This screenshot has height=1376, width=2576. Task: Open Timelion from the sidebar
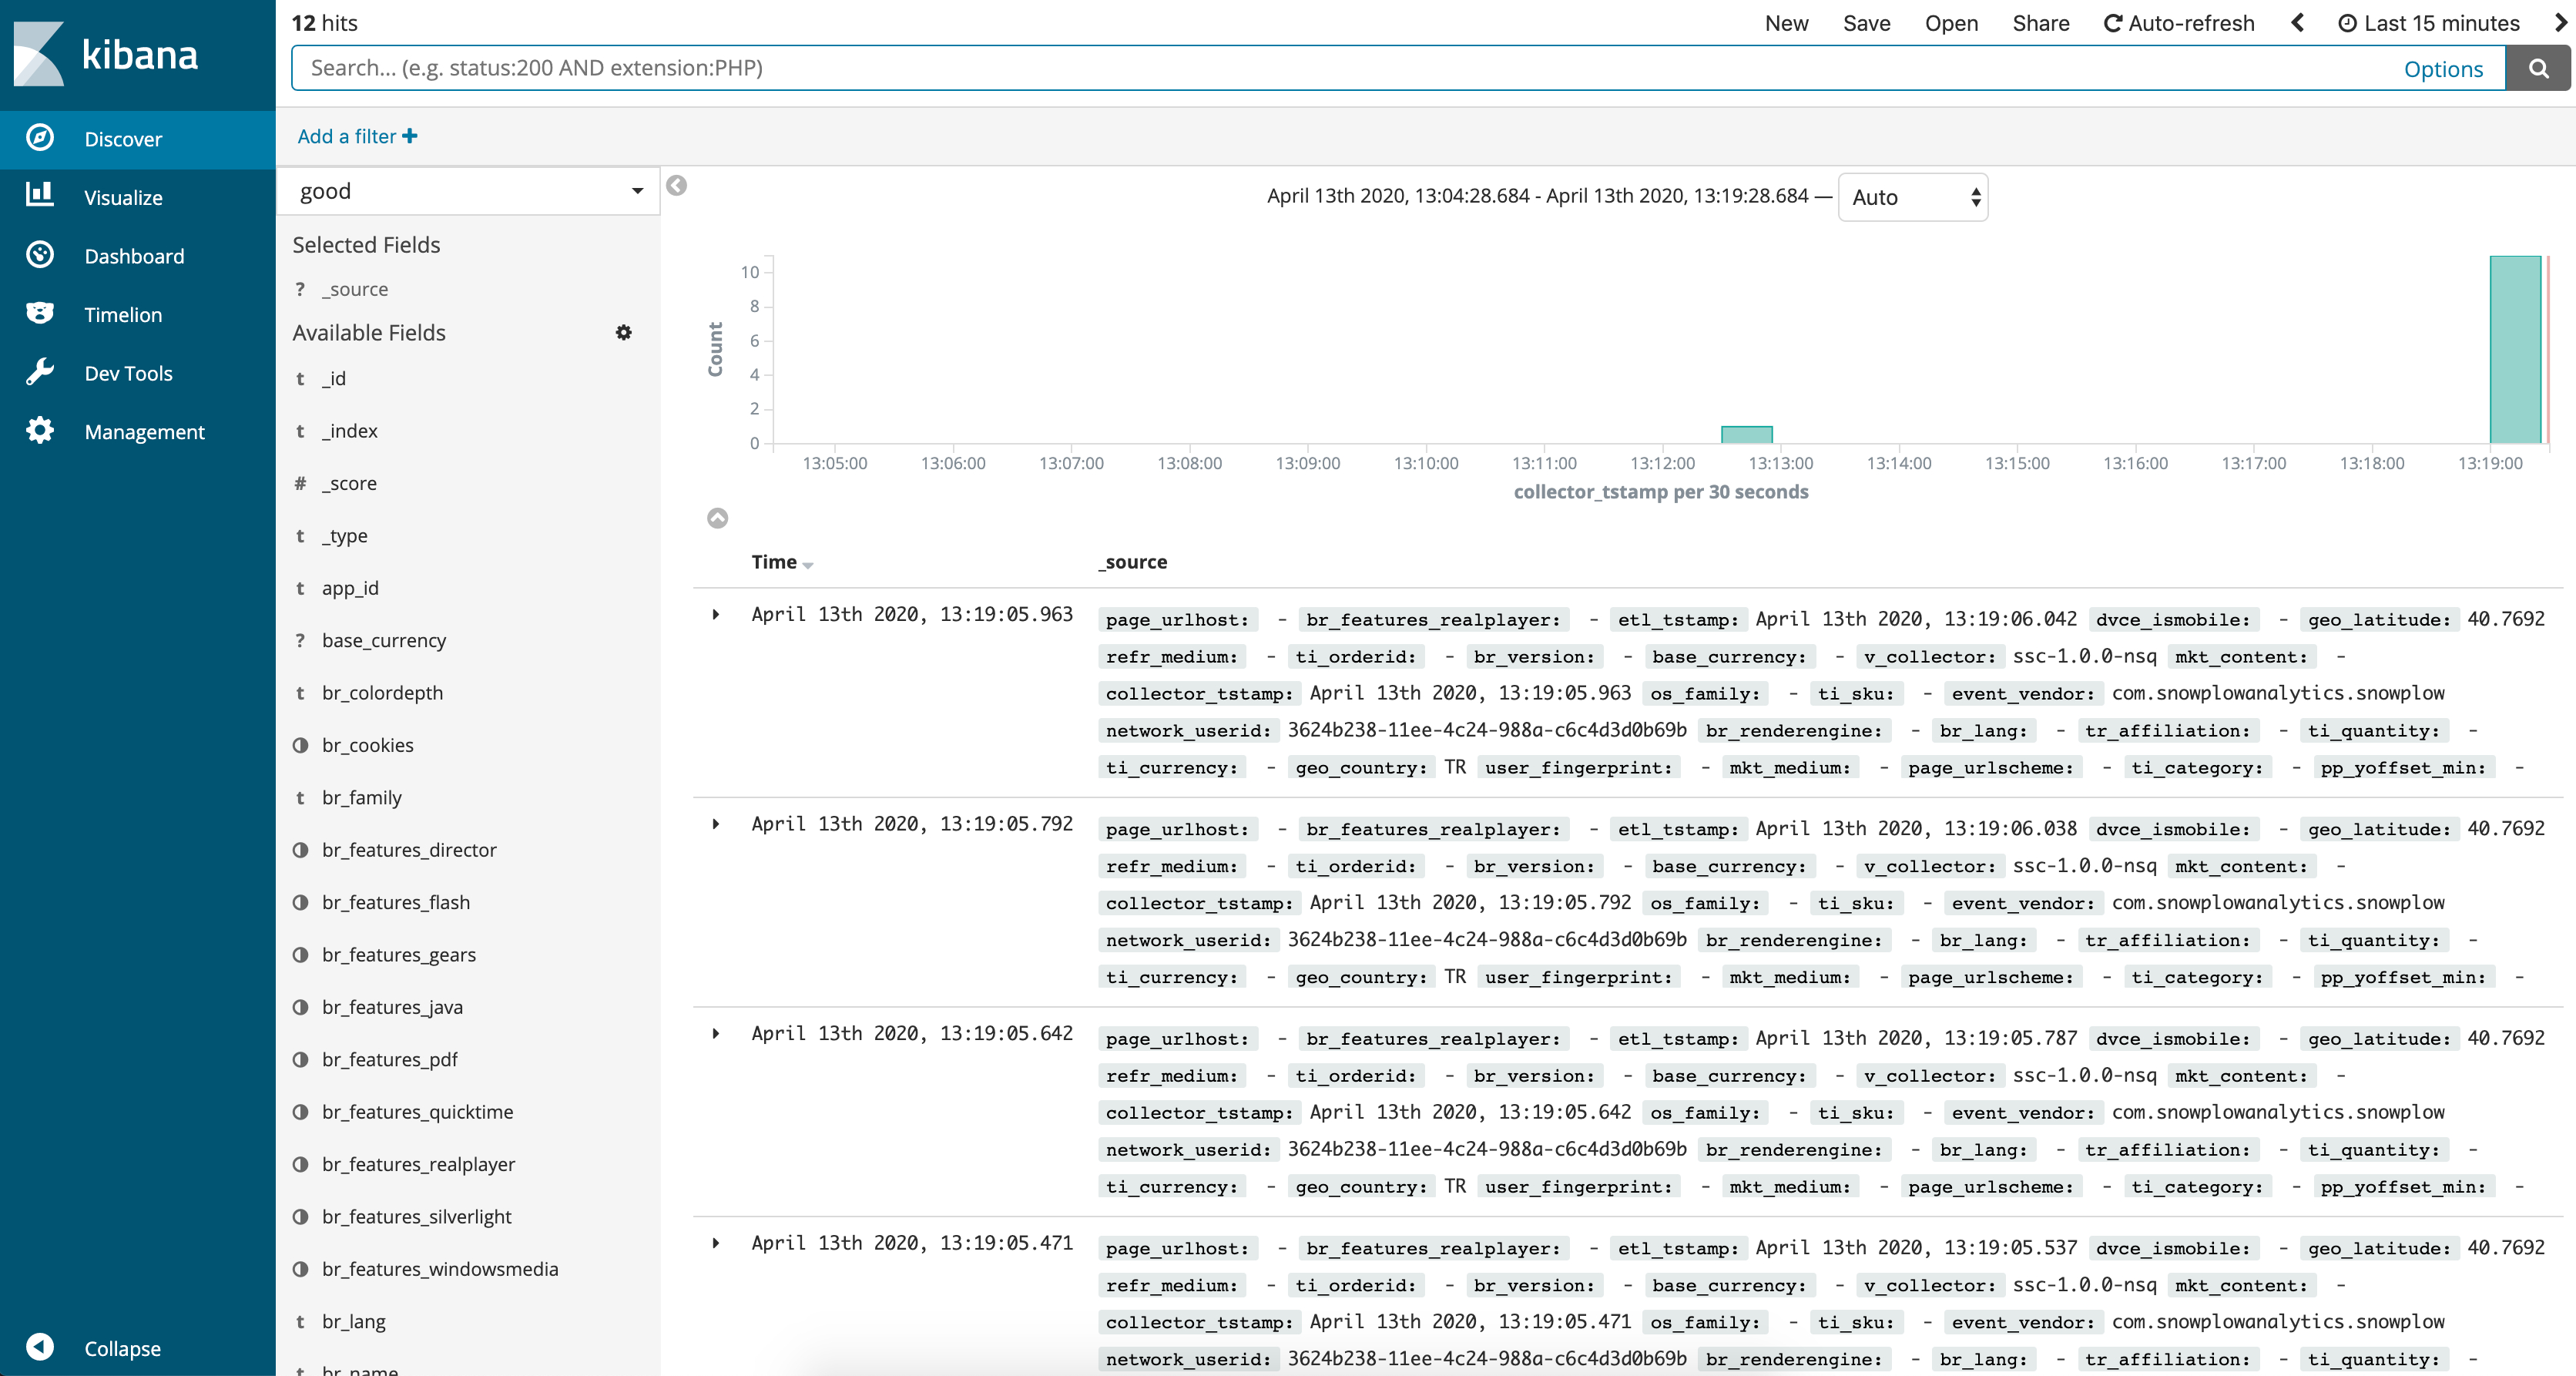coord(40,313)
